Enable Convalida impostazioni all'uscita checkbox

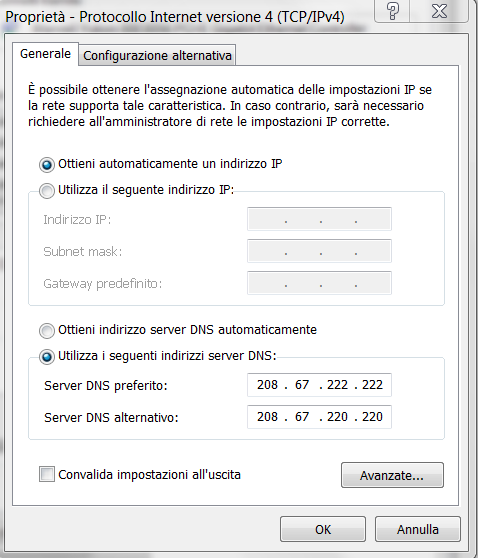click(47, 474)
